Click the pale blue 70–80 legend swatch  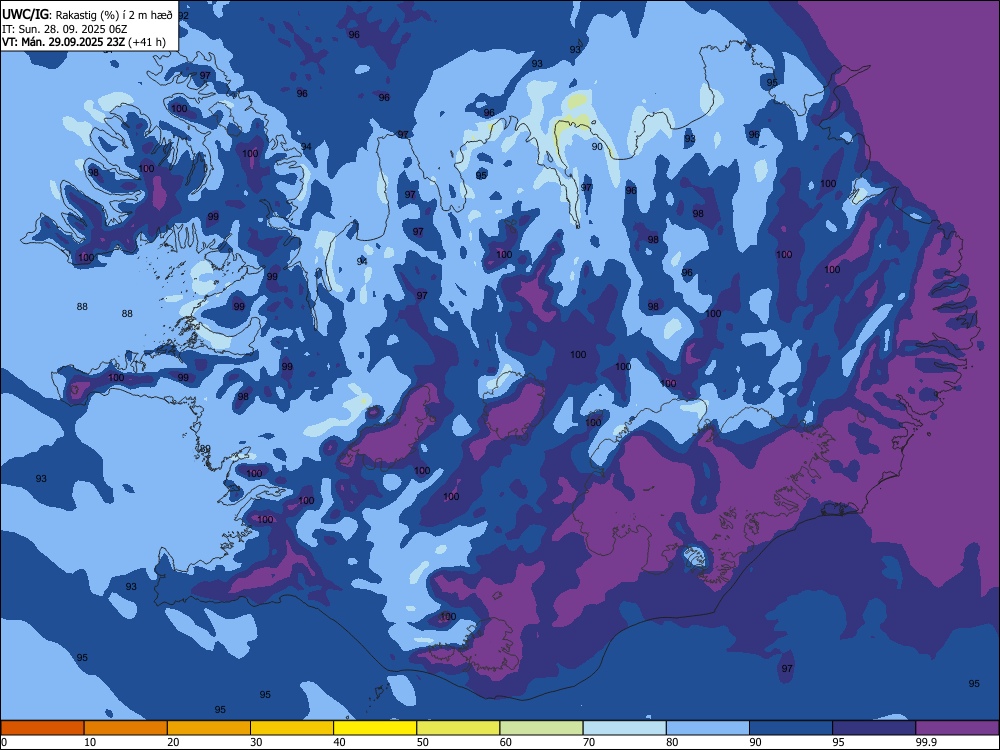click(625, 728)
